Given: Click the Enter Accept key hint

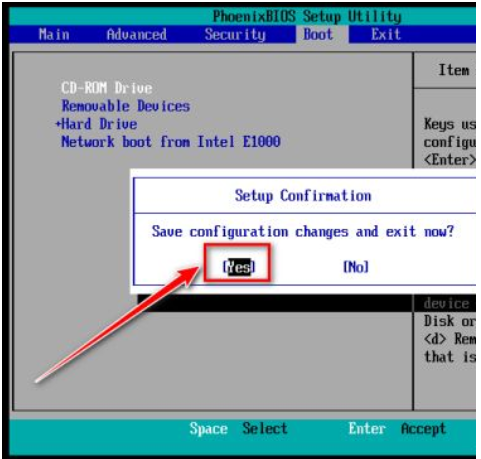Looking at the screenshot, I should pyautogui.click(x=397, y=428).
